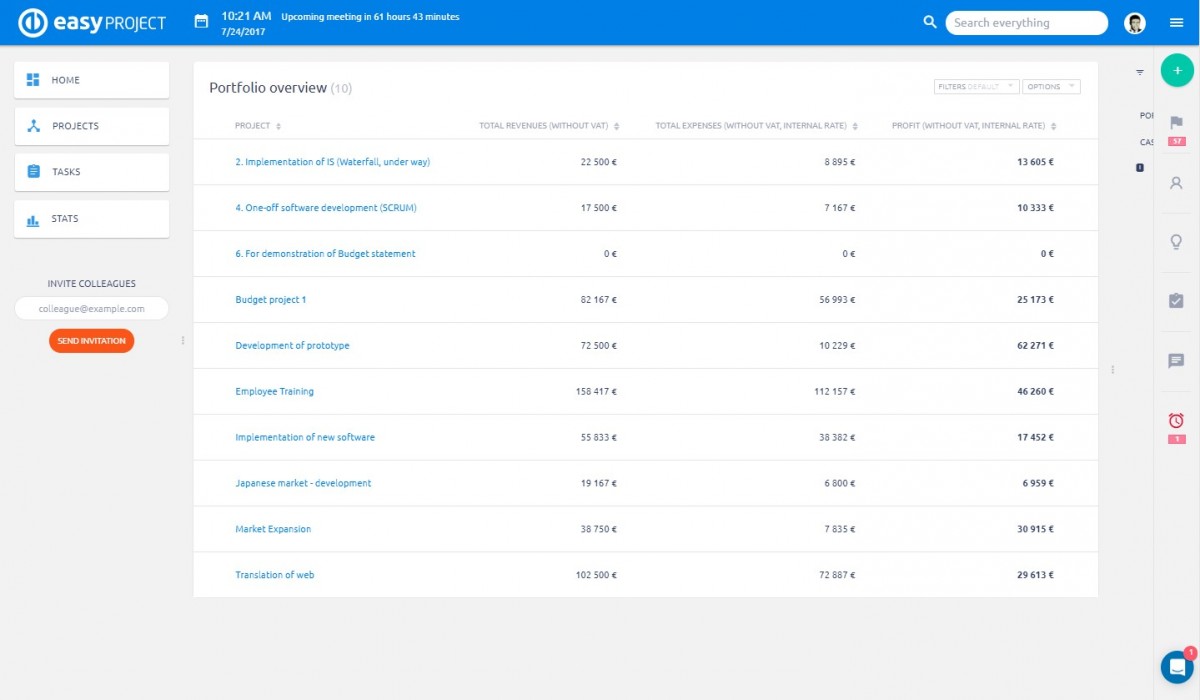Viewport: 1200px width, 700px height.
Task: Click the colleague email input field
Action: point(91,309)
